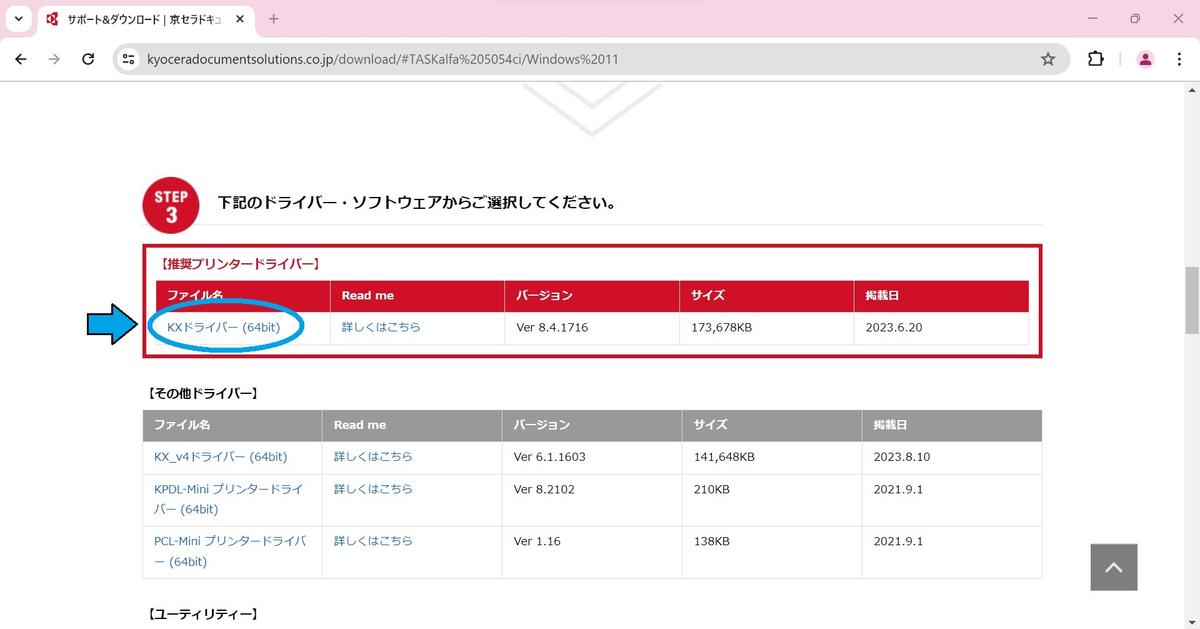Select the Kyocera support & download tab
The height and width of the screenshot is (629, 1200).
[x=140, y=19]
